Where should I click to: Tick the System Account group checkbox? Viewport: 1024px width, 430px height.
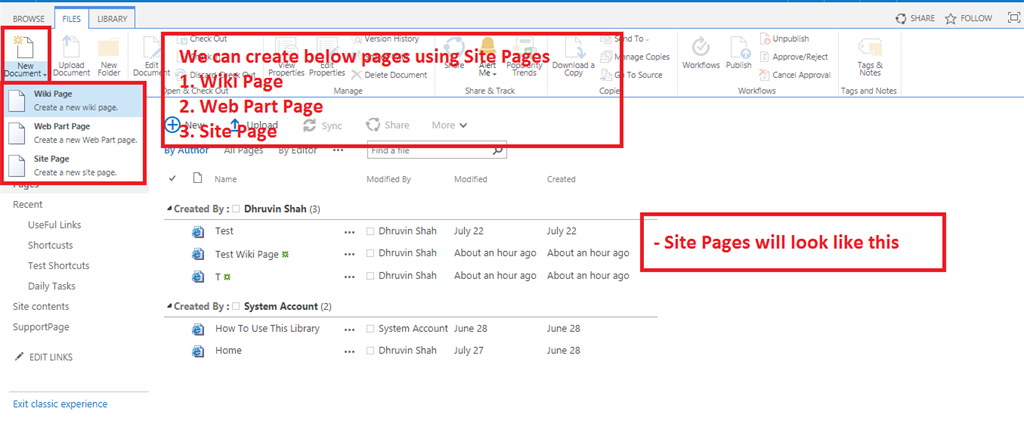pos(236,306)
